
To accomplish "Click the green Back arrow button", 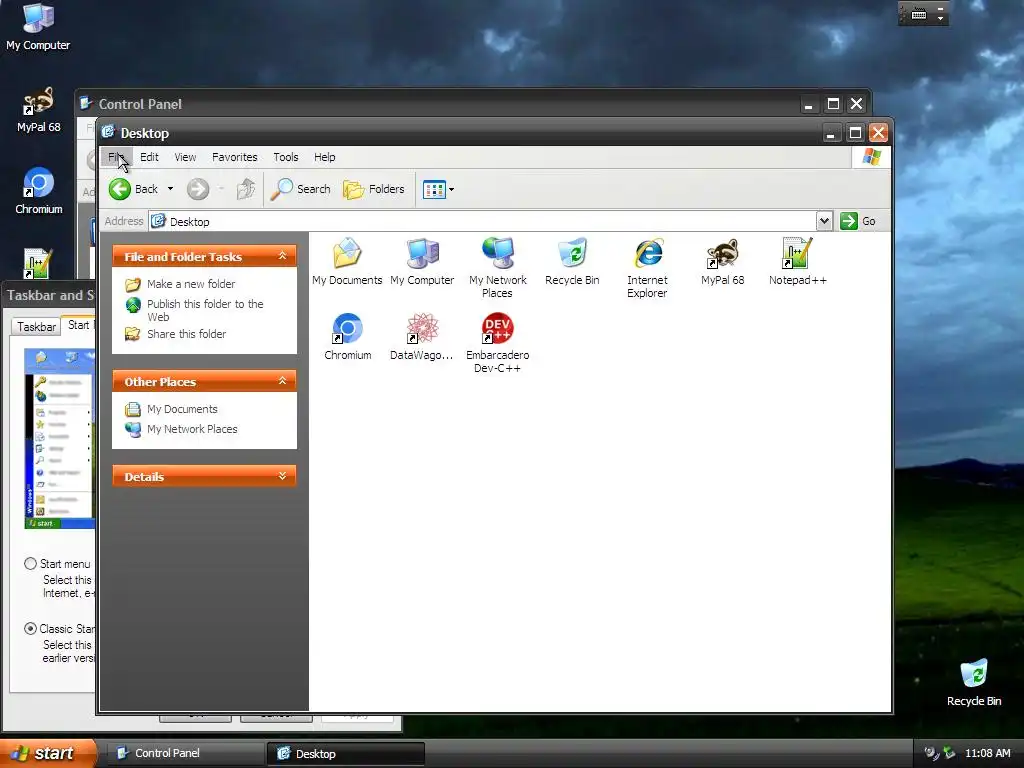I will [120, 189].
